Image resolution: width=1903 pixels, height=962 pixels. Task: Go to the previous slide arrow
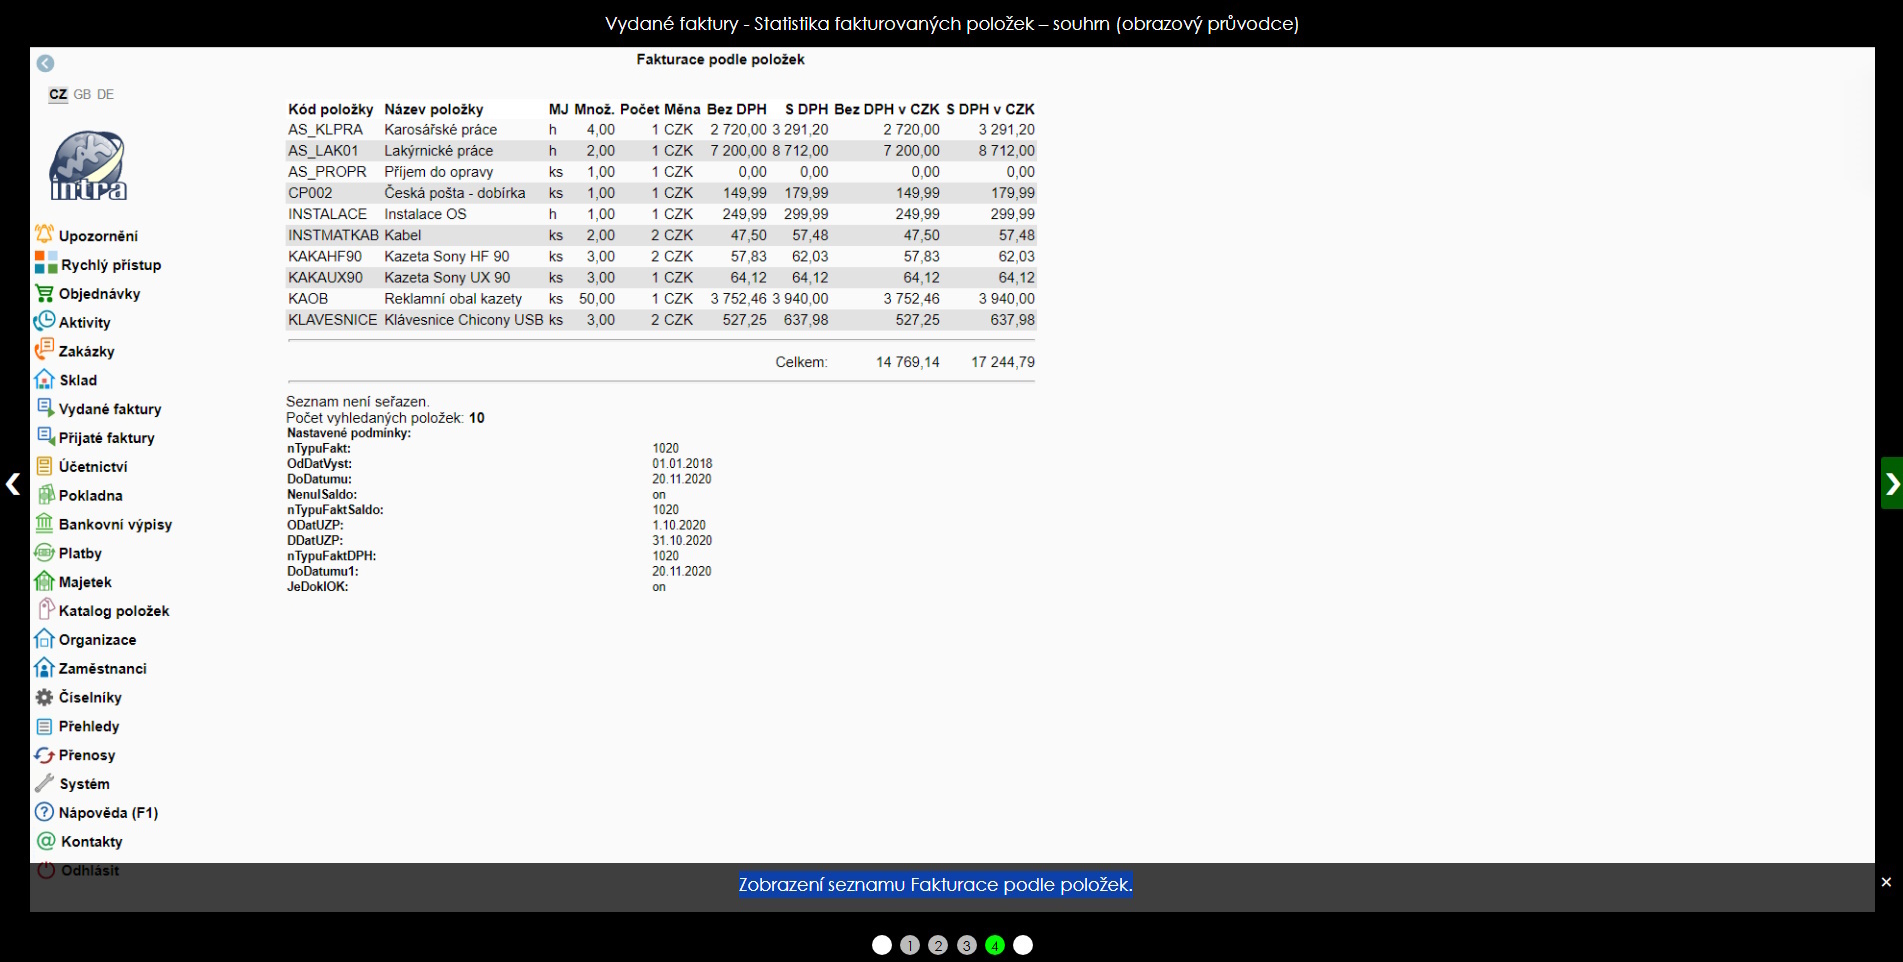click(13, 484)
